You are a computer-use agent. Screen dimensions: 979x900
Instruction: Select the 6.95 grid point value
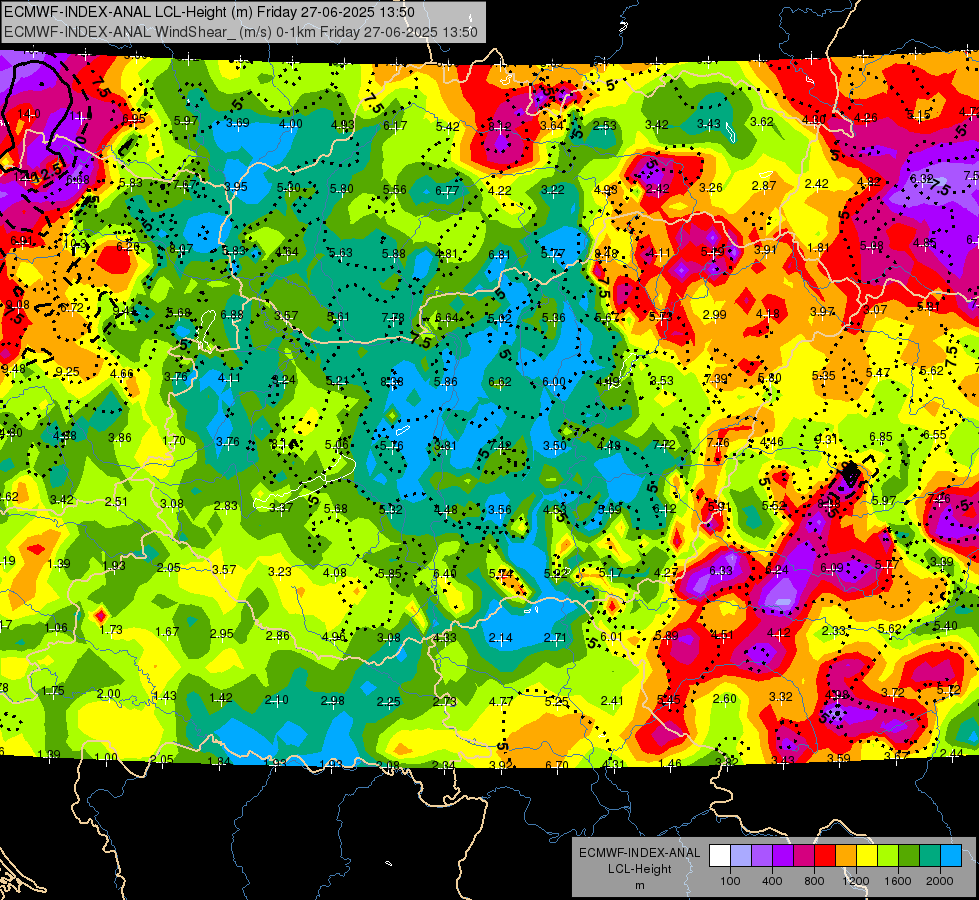134,119
